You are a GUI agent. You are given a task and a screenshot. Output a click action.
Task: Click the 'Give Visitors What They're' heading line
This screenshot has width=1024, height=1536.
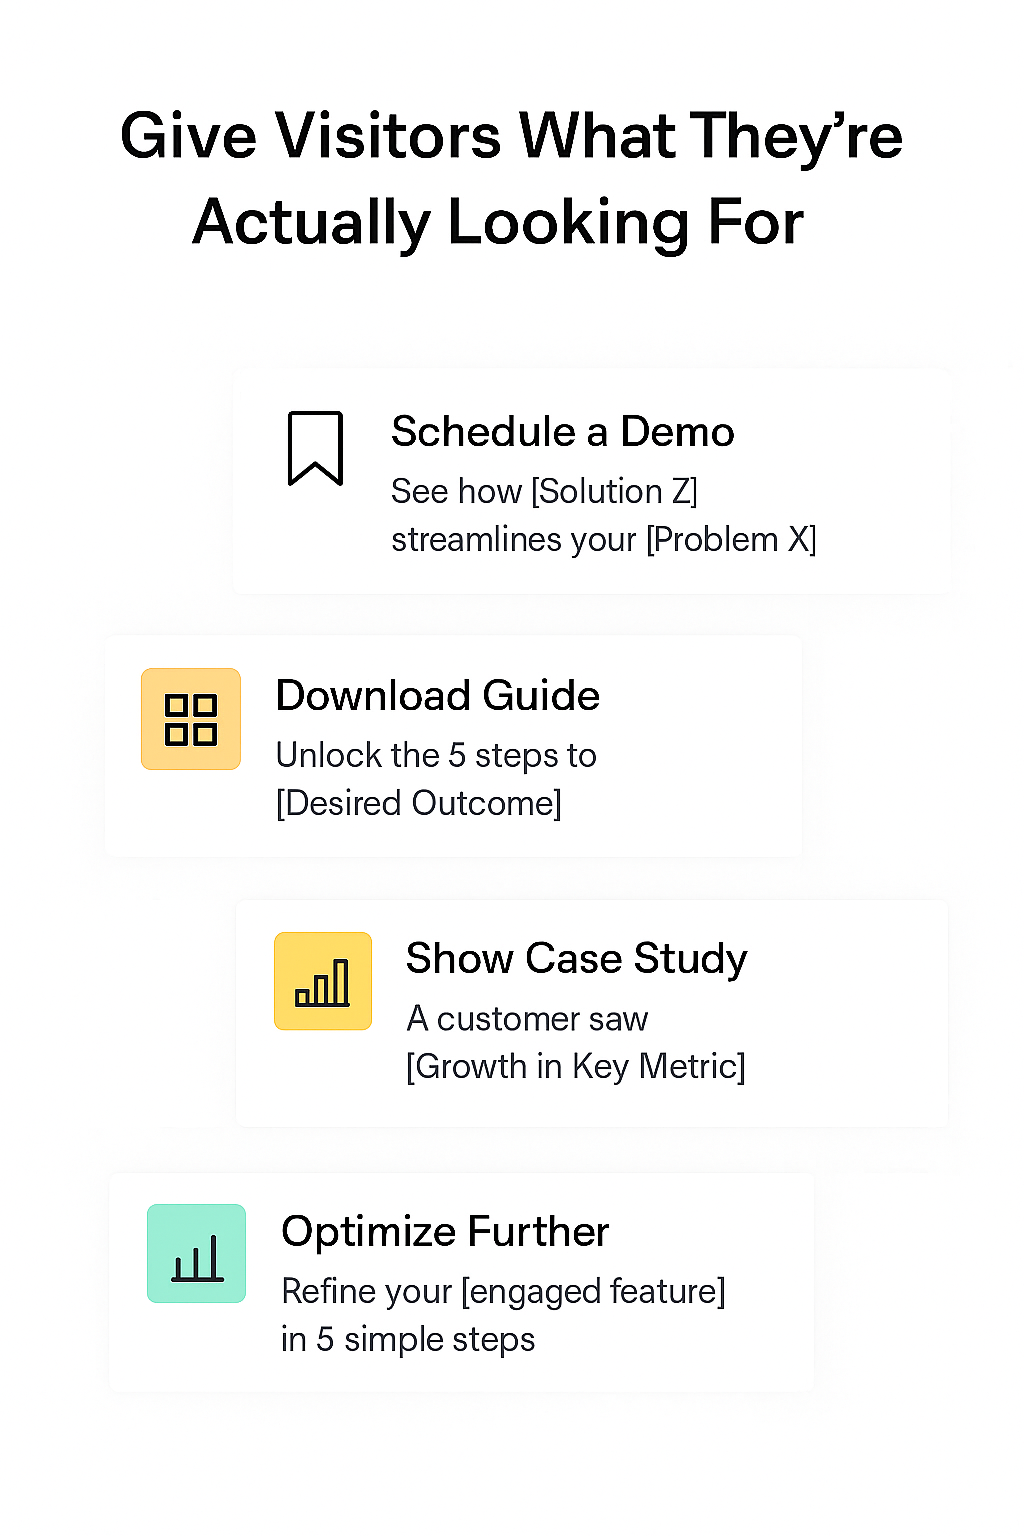pyautogui.click(x=511, y=137)
